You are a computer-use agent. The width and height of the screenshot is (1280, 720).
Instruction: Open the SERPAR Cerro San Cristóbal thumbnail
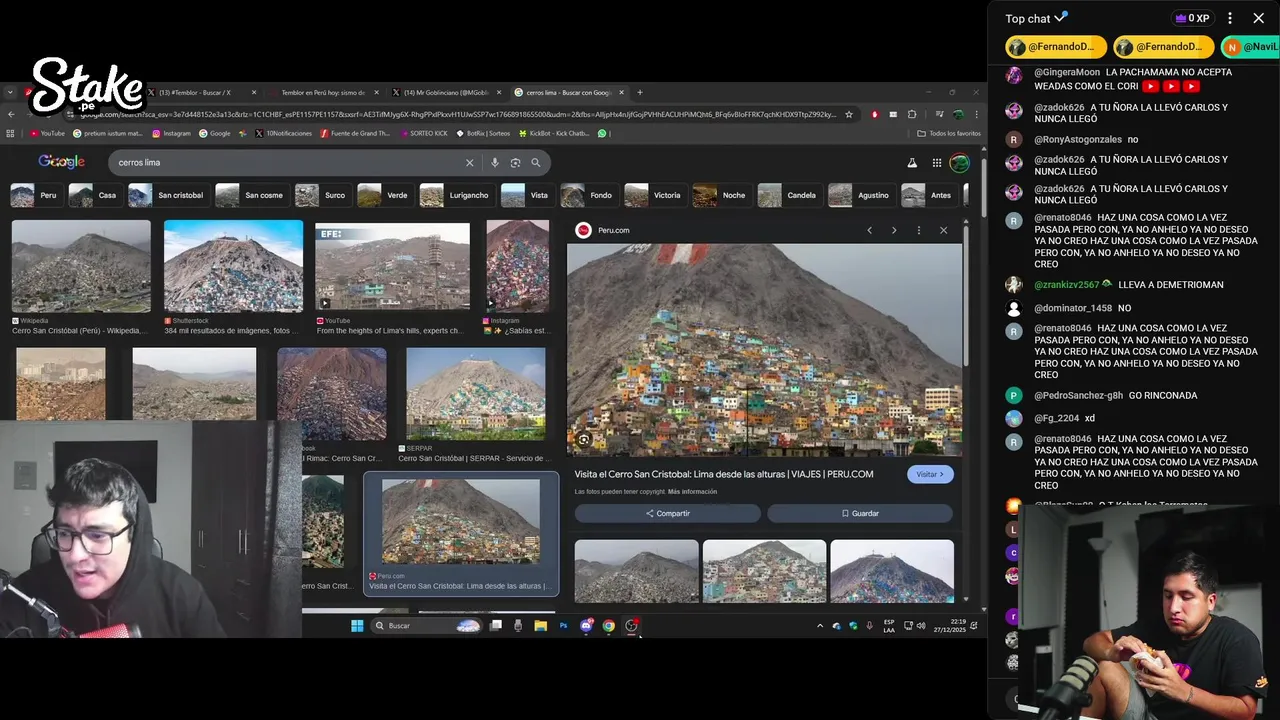pyautogui.click(x=476, y=394)
